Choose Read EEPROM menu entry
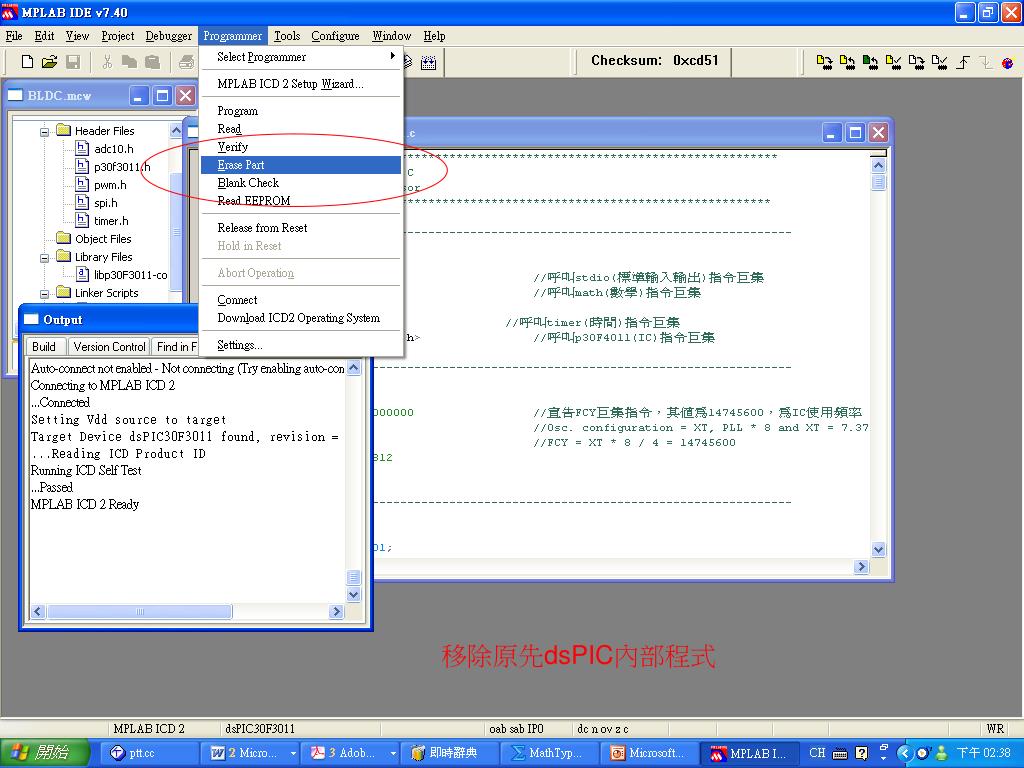 pyautogui.click(x=300, y=200)
